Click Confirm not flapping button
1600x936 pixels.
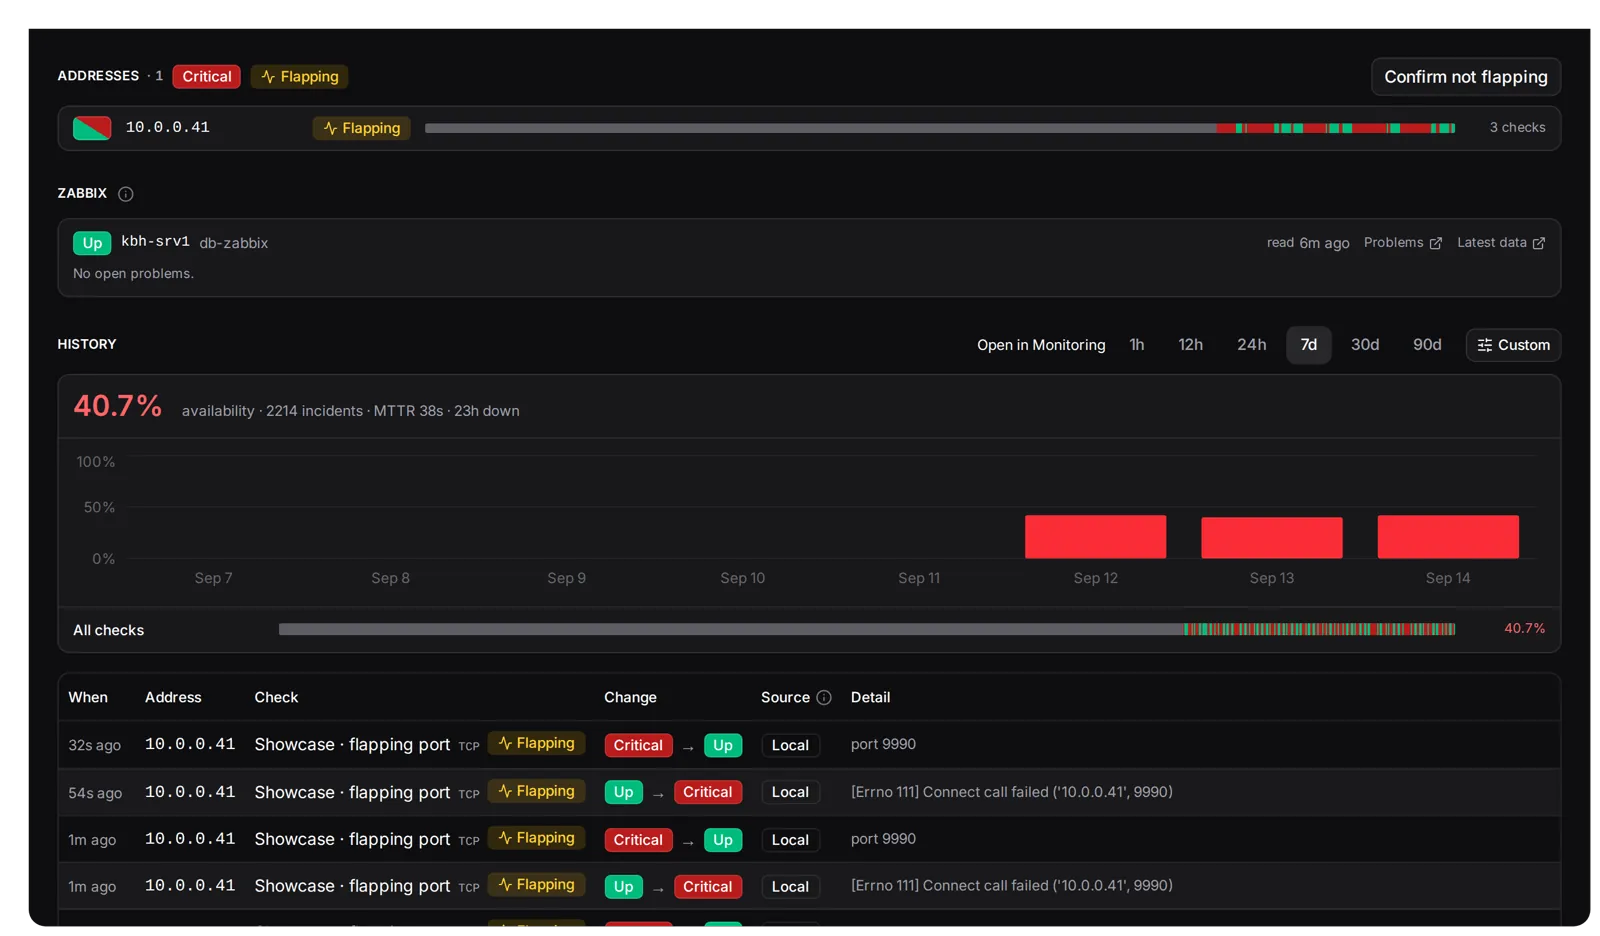click(x=1465, y=77)
